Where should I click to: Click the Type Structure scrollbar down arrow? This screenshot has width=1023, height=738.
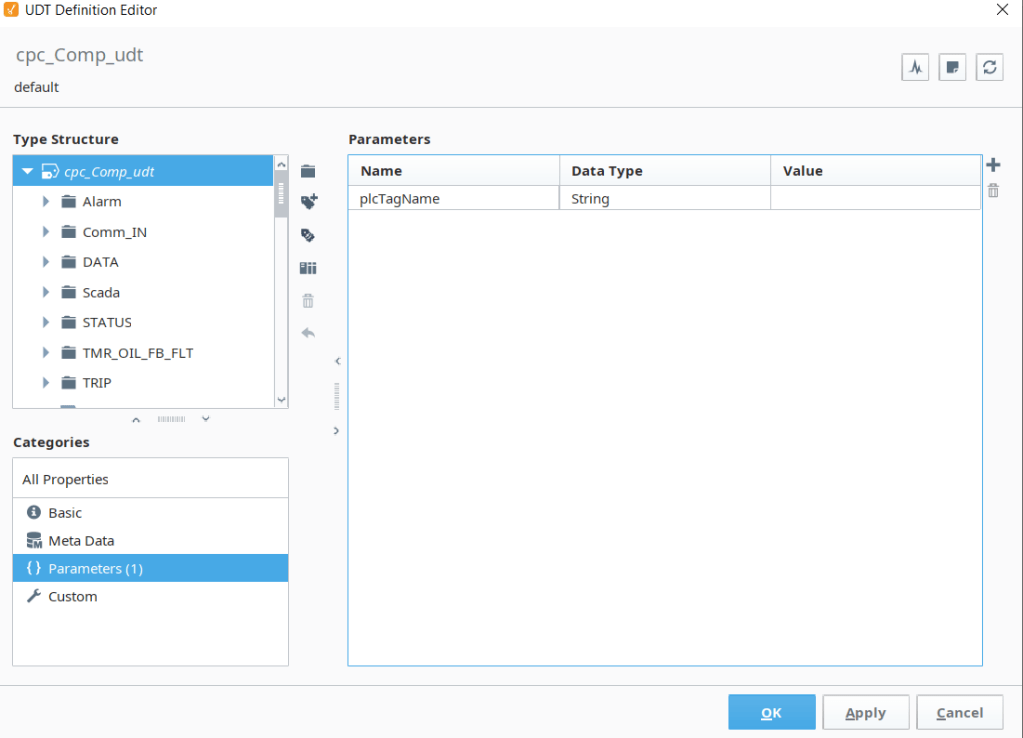click(281, 399)
